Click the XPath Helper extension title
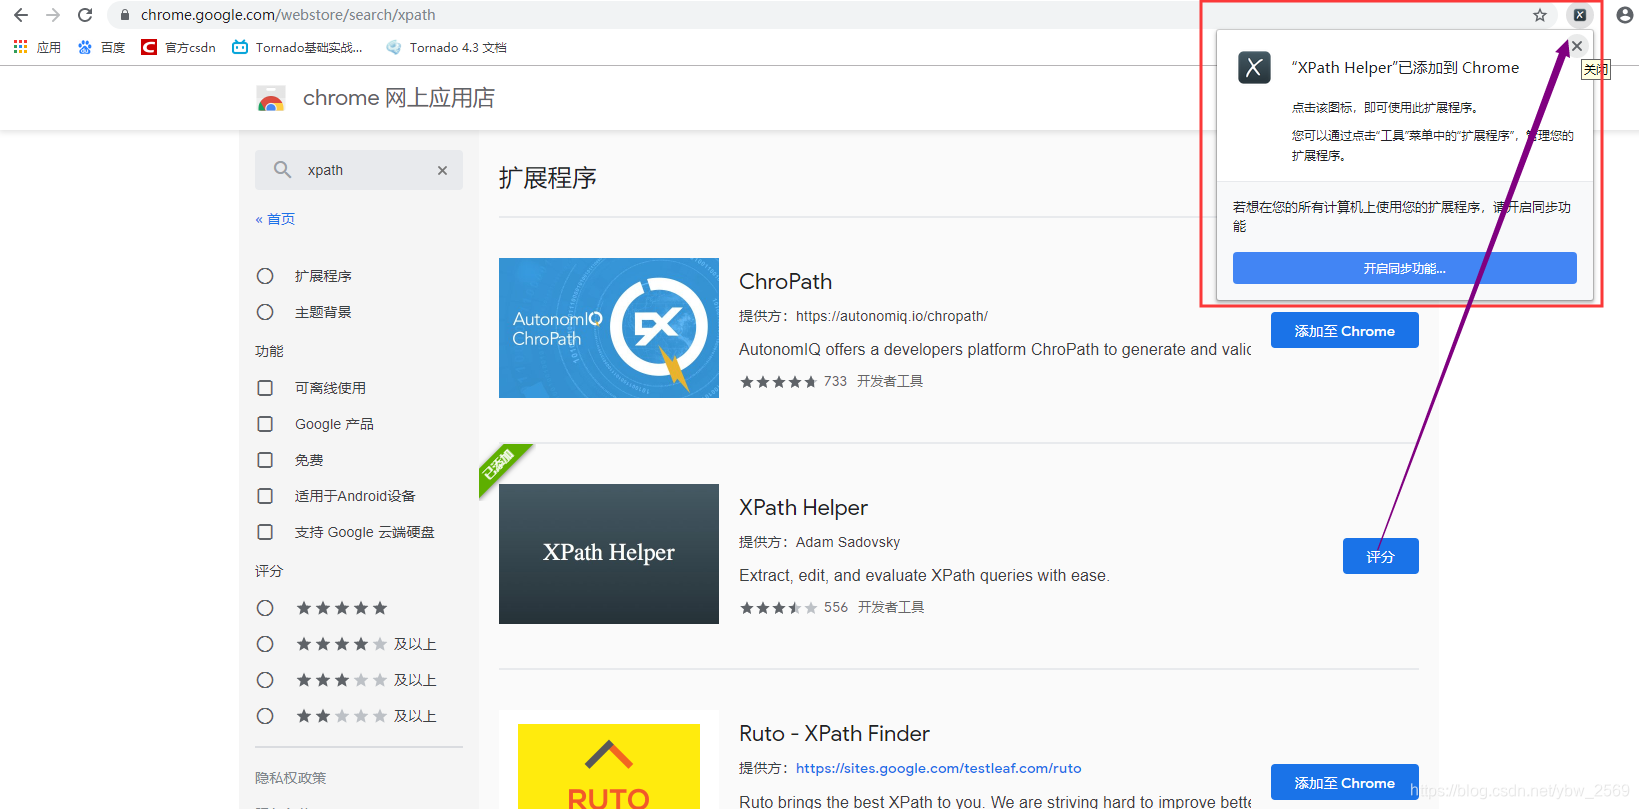Image resolution: width=1639 pixels, height=809 pixels. coord(803,508)
